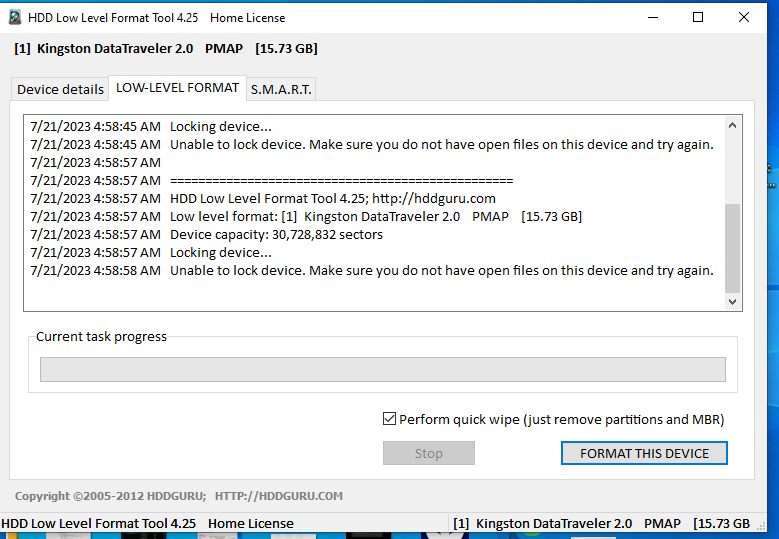This screenshot has height=539, width=779.
Task: Open the HTTP://HDDGURU.COM copyright link
Action: point(279,496)
